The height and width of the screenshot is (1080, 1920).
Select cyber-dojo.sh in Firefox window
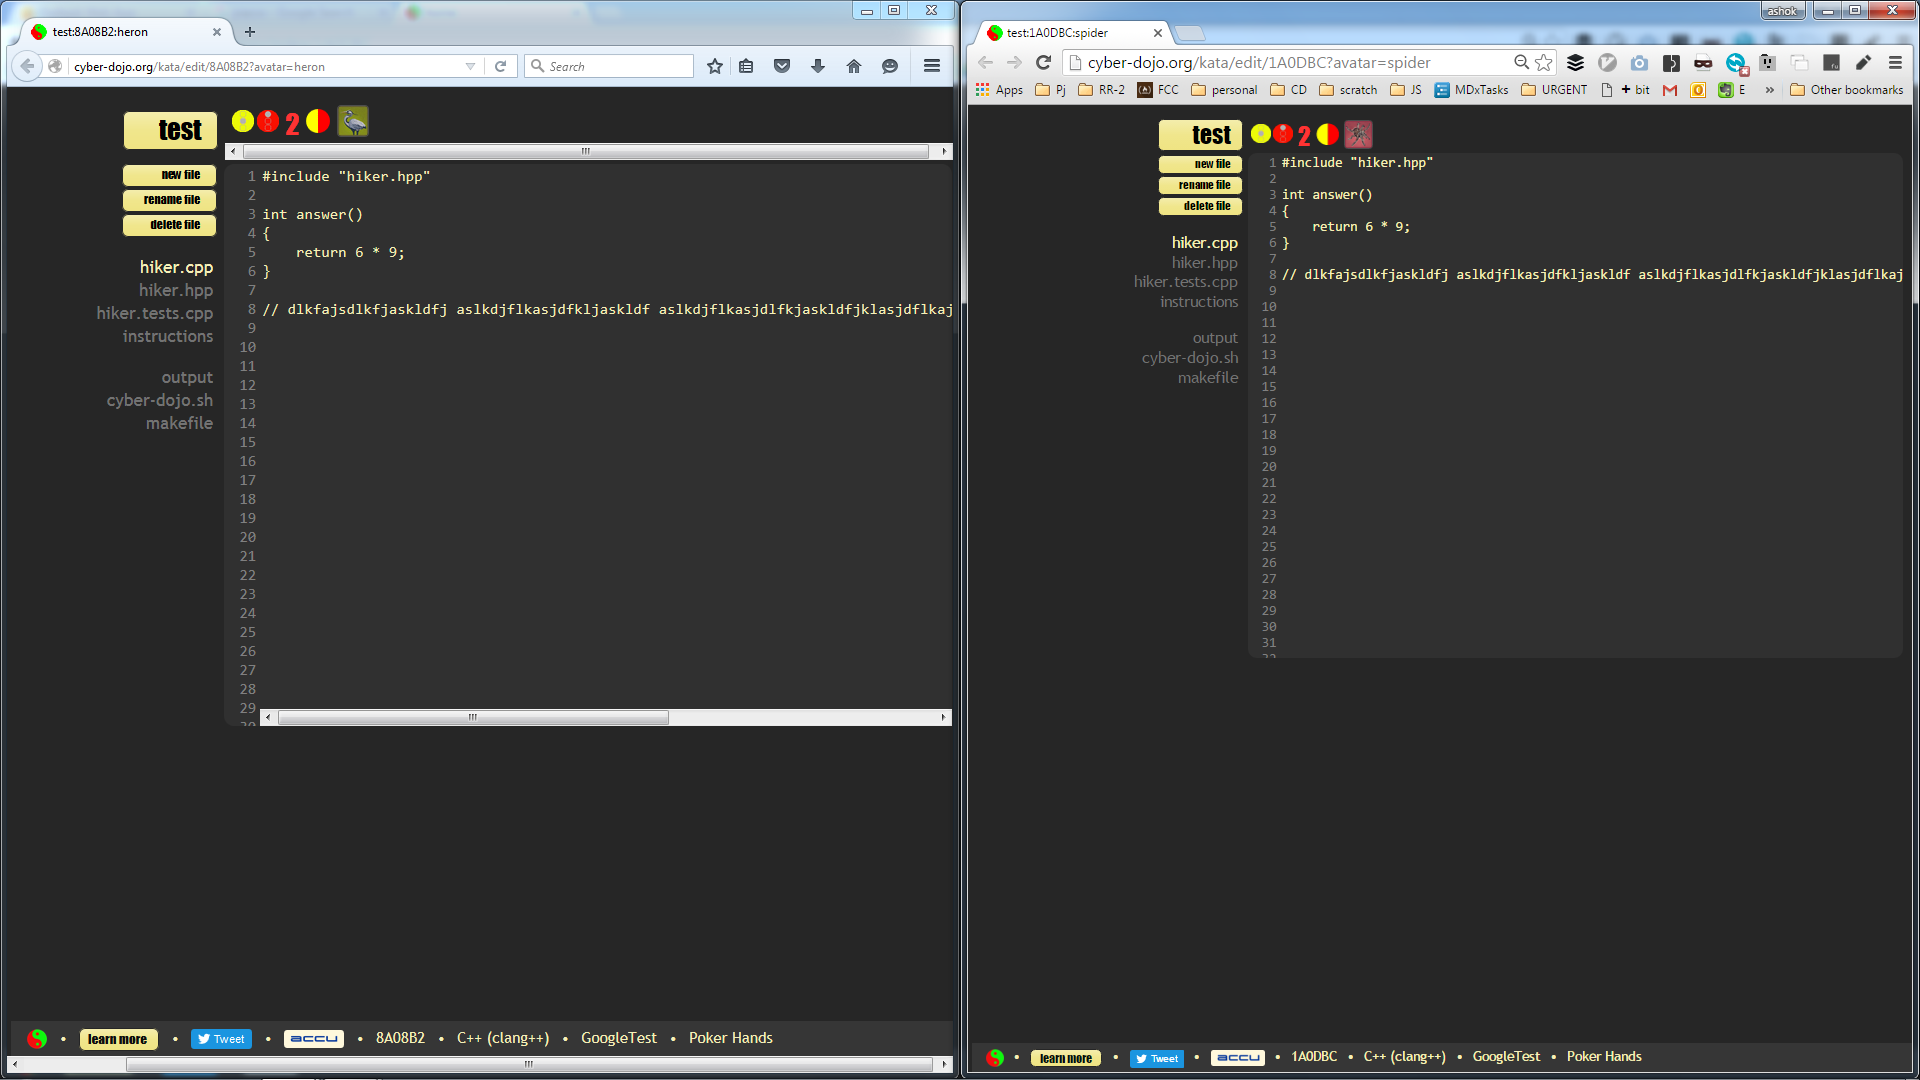tap(160, 400)
